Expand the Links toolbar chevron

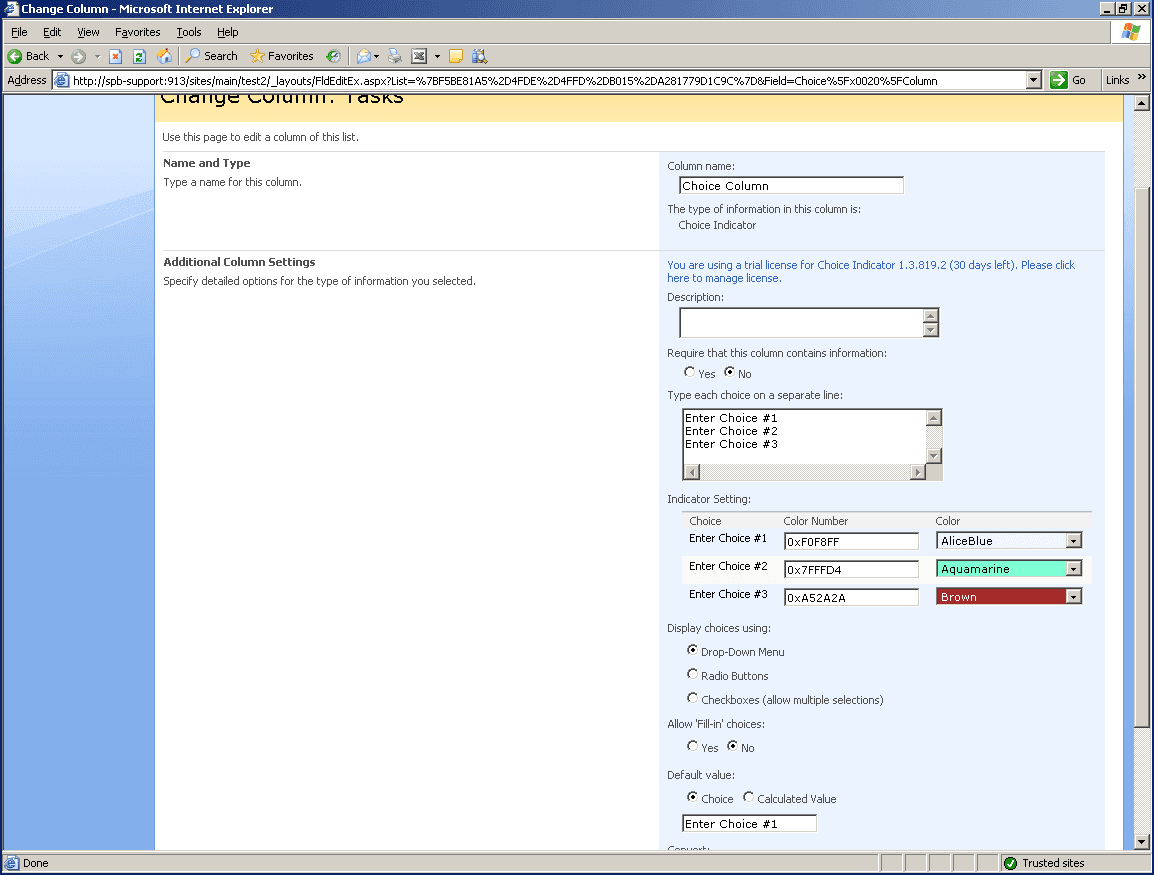point(1141,77)
